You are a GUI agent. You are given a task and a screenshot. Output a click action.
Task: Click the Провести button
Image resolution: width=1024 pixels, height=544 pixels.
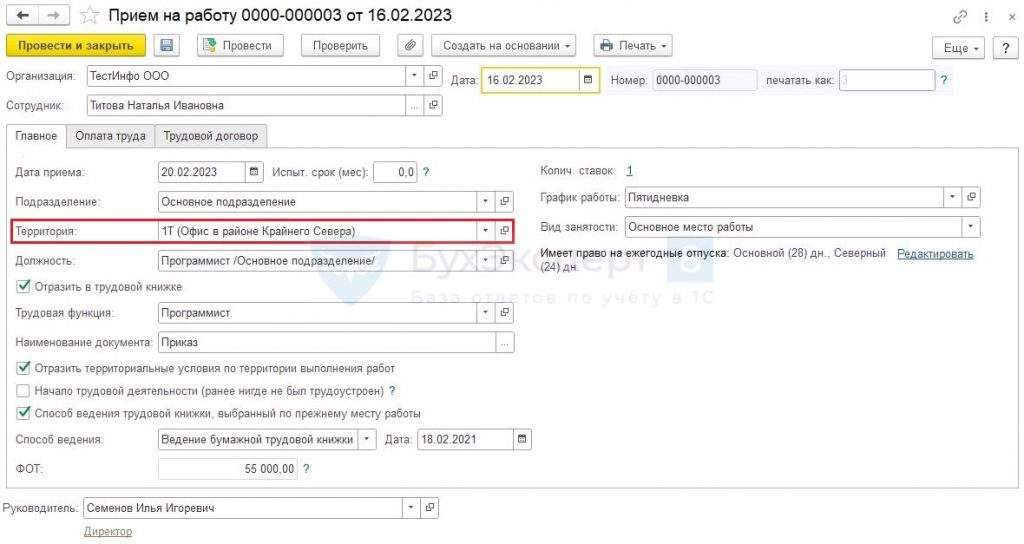(240, 46)
